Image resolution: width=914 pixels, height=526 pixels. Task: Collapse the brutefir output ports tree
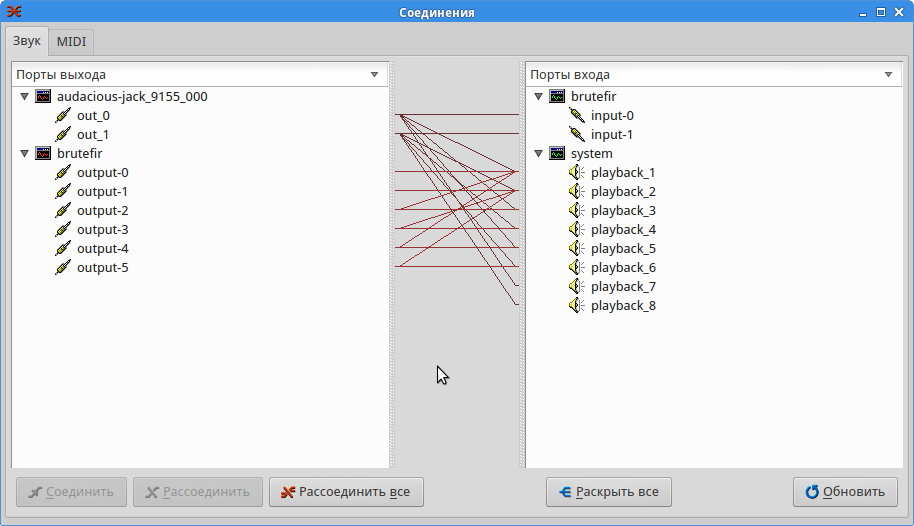(x=24, y=153)
